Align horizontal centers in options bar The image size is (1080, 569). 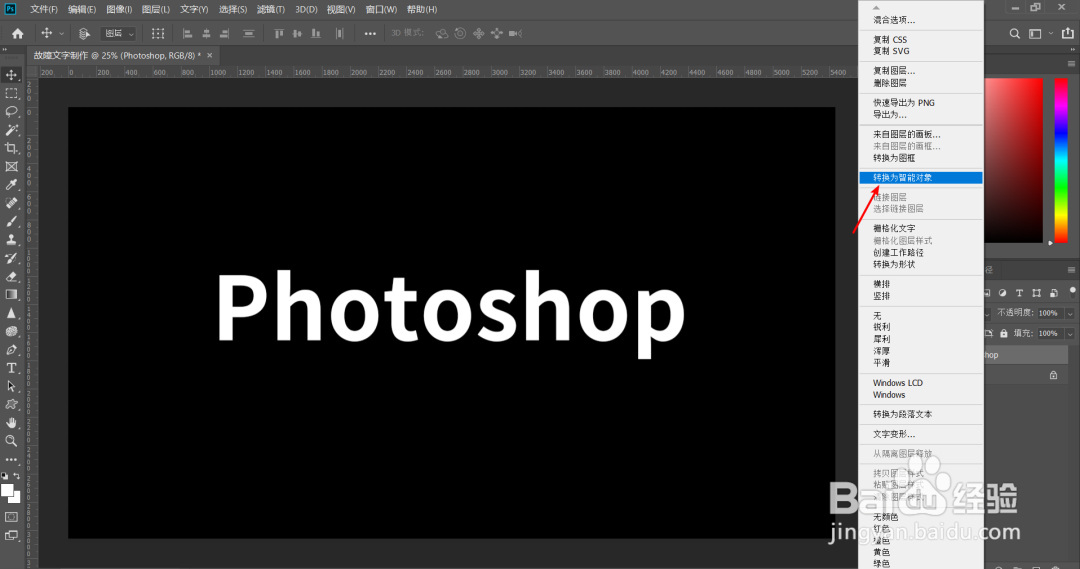point(206,33)
